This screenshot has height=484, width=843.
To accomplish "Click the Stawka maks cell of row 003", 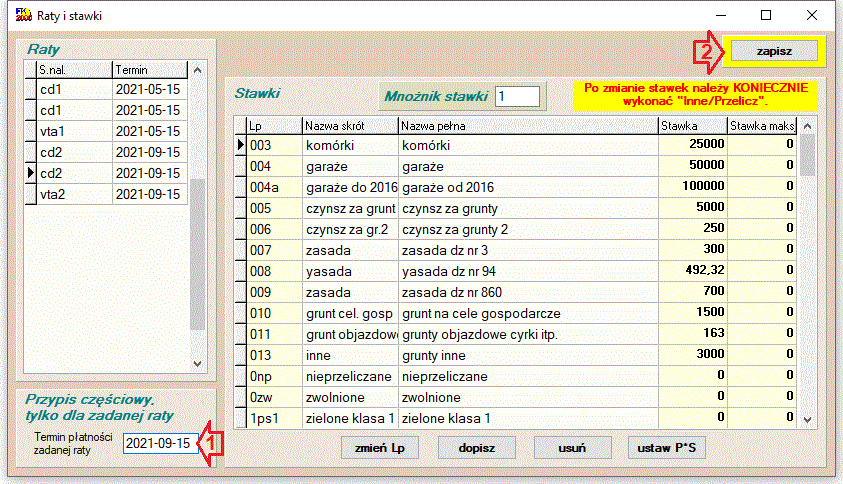I will pos(762,144).
